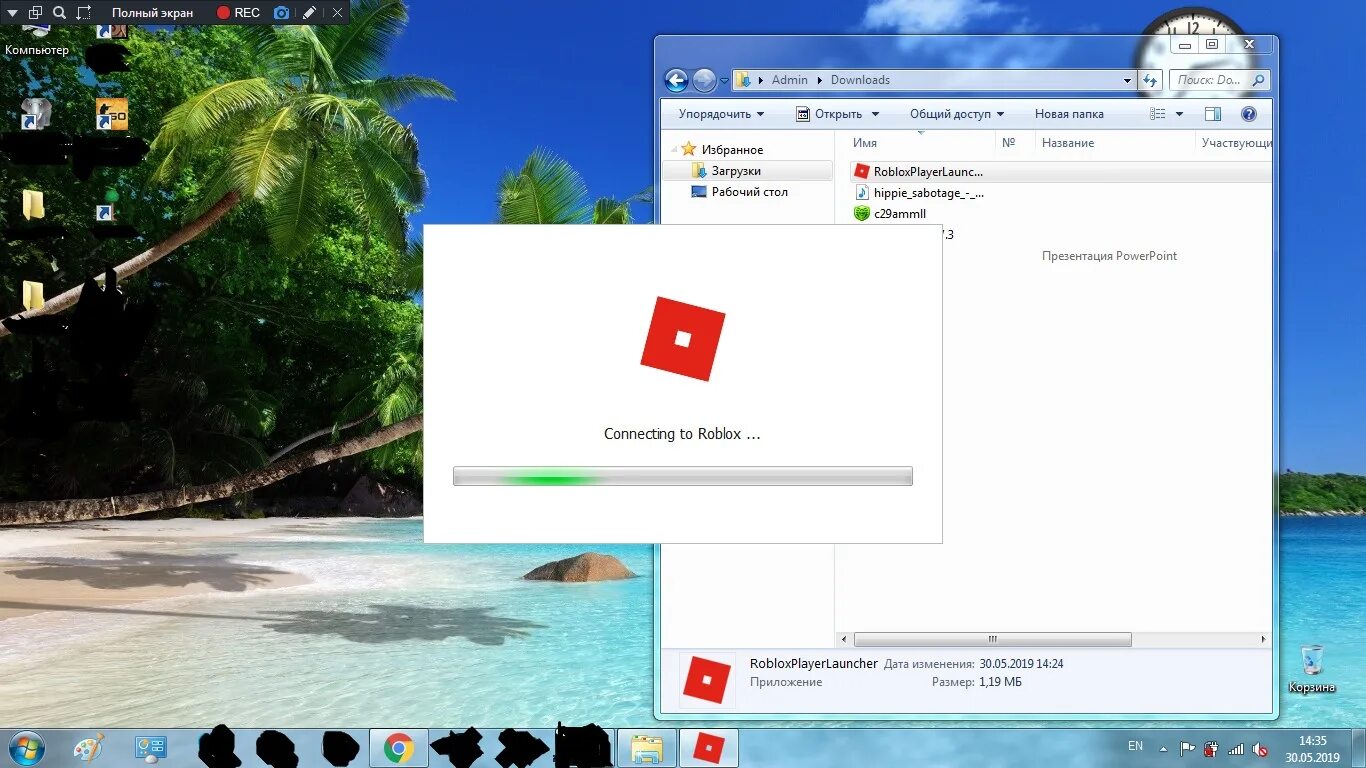This screenshot has height=768, width=1366.
Task: Click the Презентация PowerPoint text
Action: click(1109, 256)
